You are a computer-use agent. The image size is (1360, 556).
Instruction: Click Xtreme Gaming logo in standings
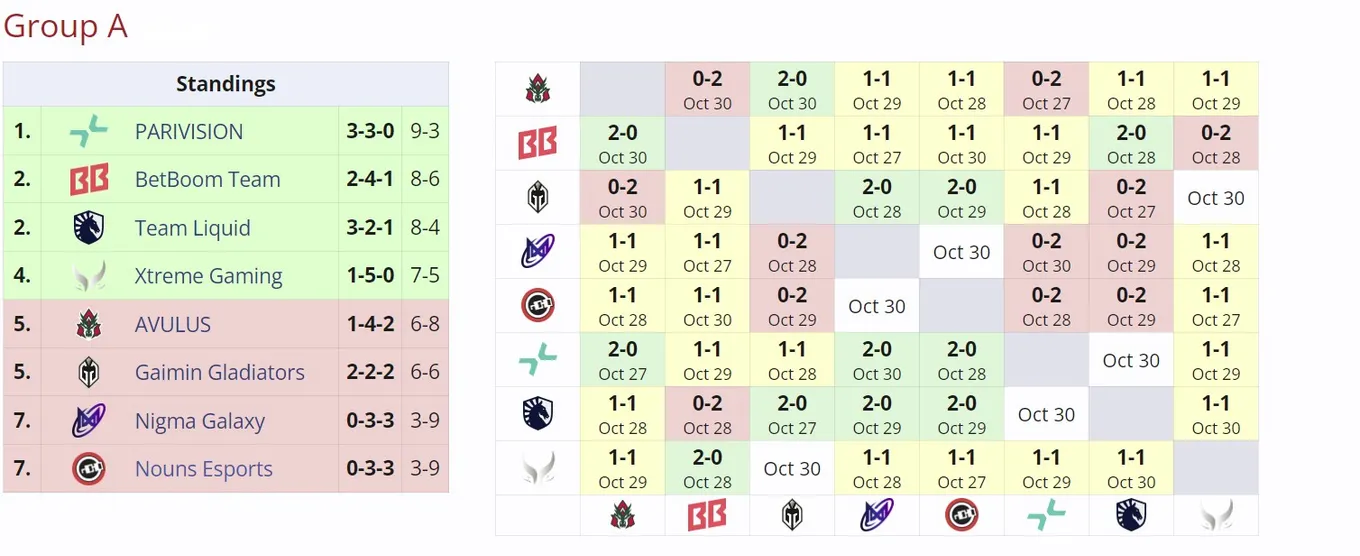89,276
